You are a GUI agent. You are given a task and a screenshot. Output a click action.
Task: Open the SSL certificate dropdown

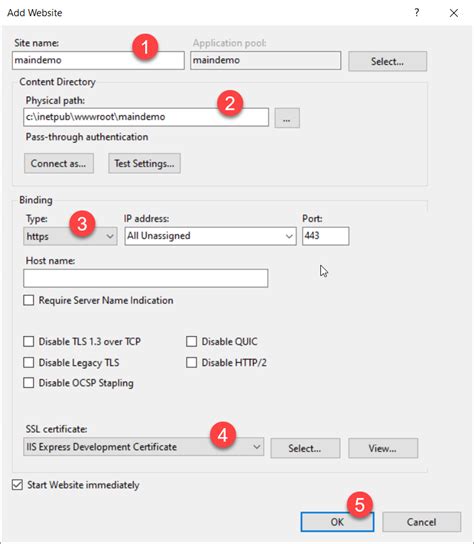click(x=144, y=447)
